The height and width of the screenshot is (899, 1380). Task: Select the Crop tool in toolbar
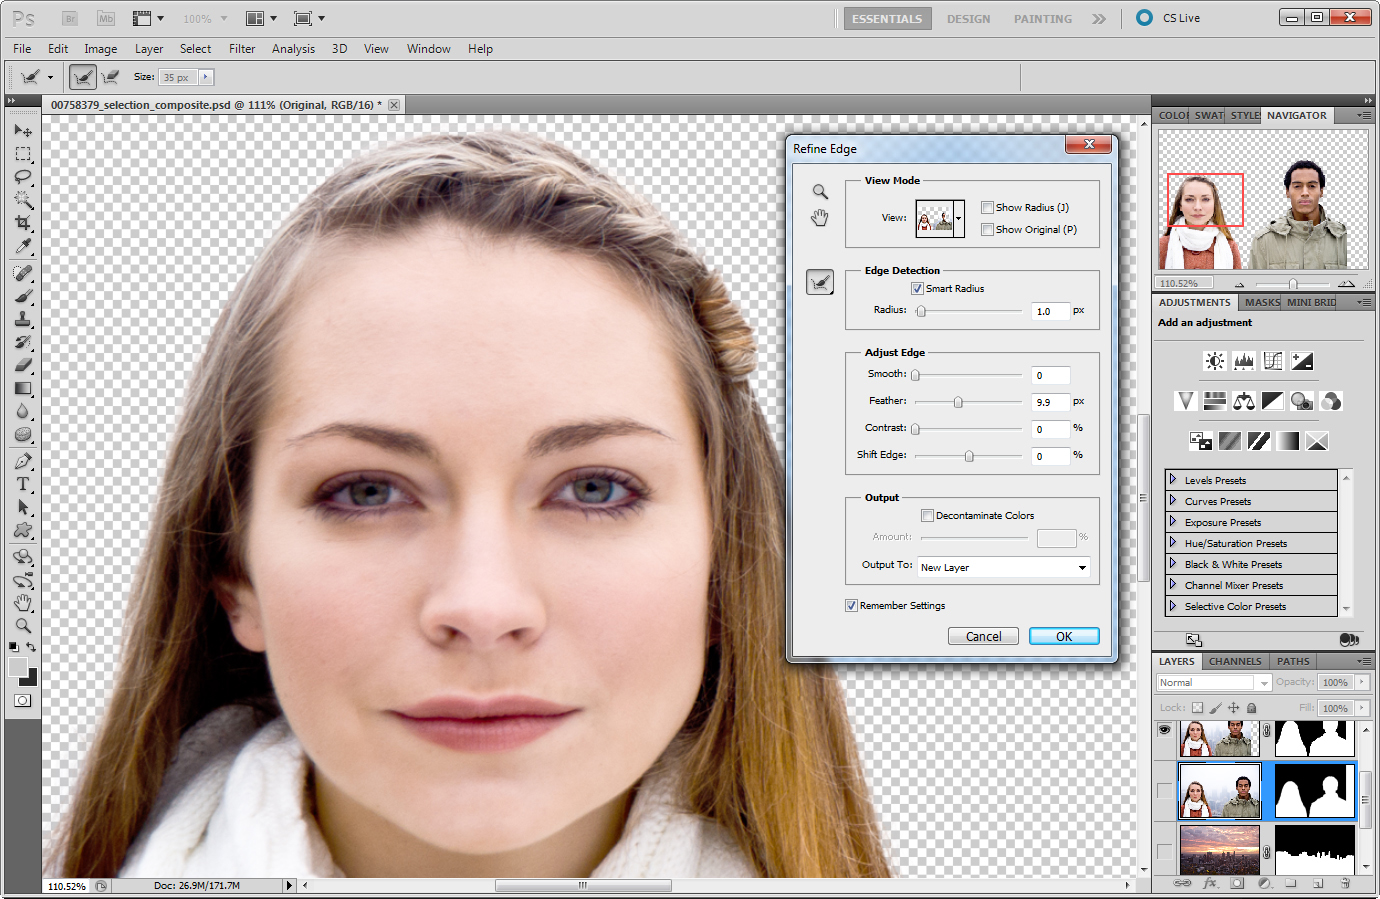pos(23,222)
